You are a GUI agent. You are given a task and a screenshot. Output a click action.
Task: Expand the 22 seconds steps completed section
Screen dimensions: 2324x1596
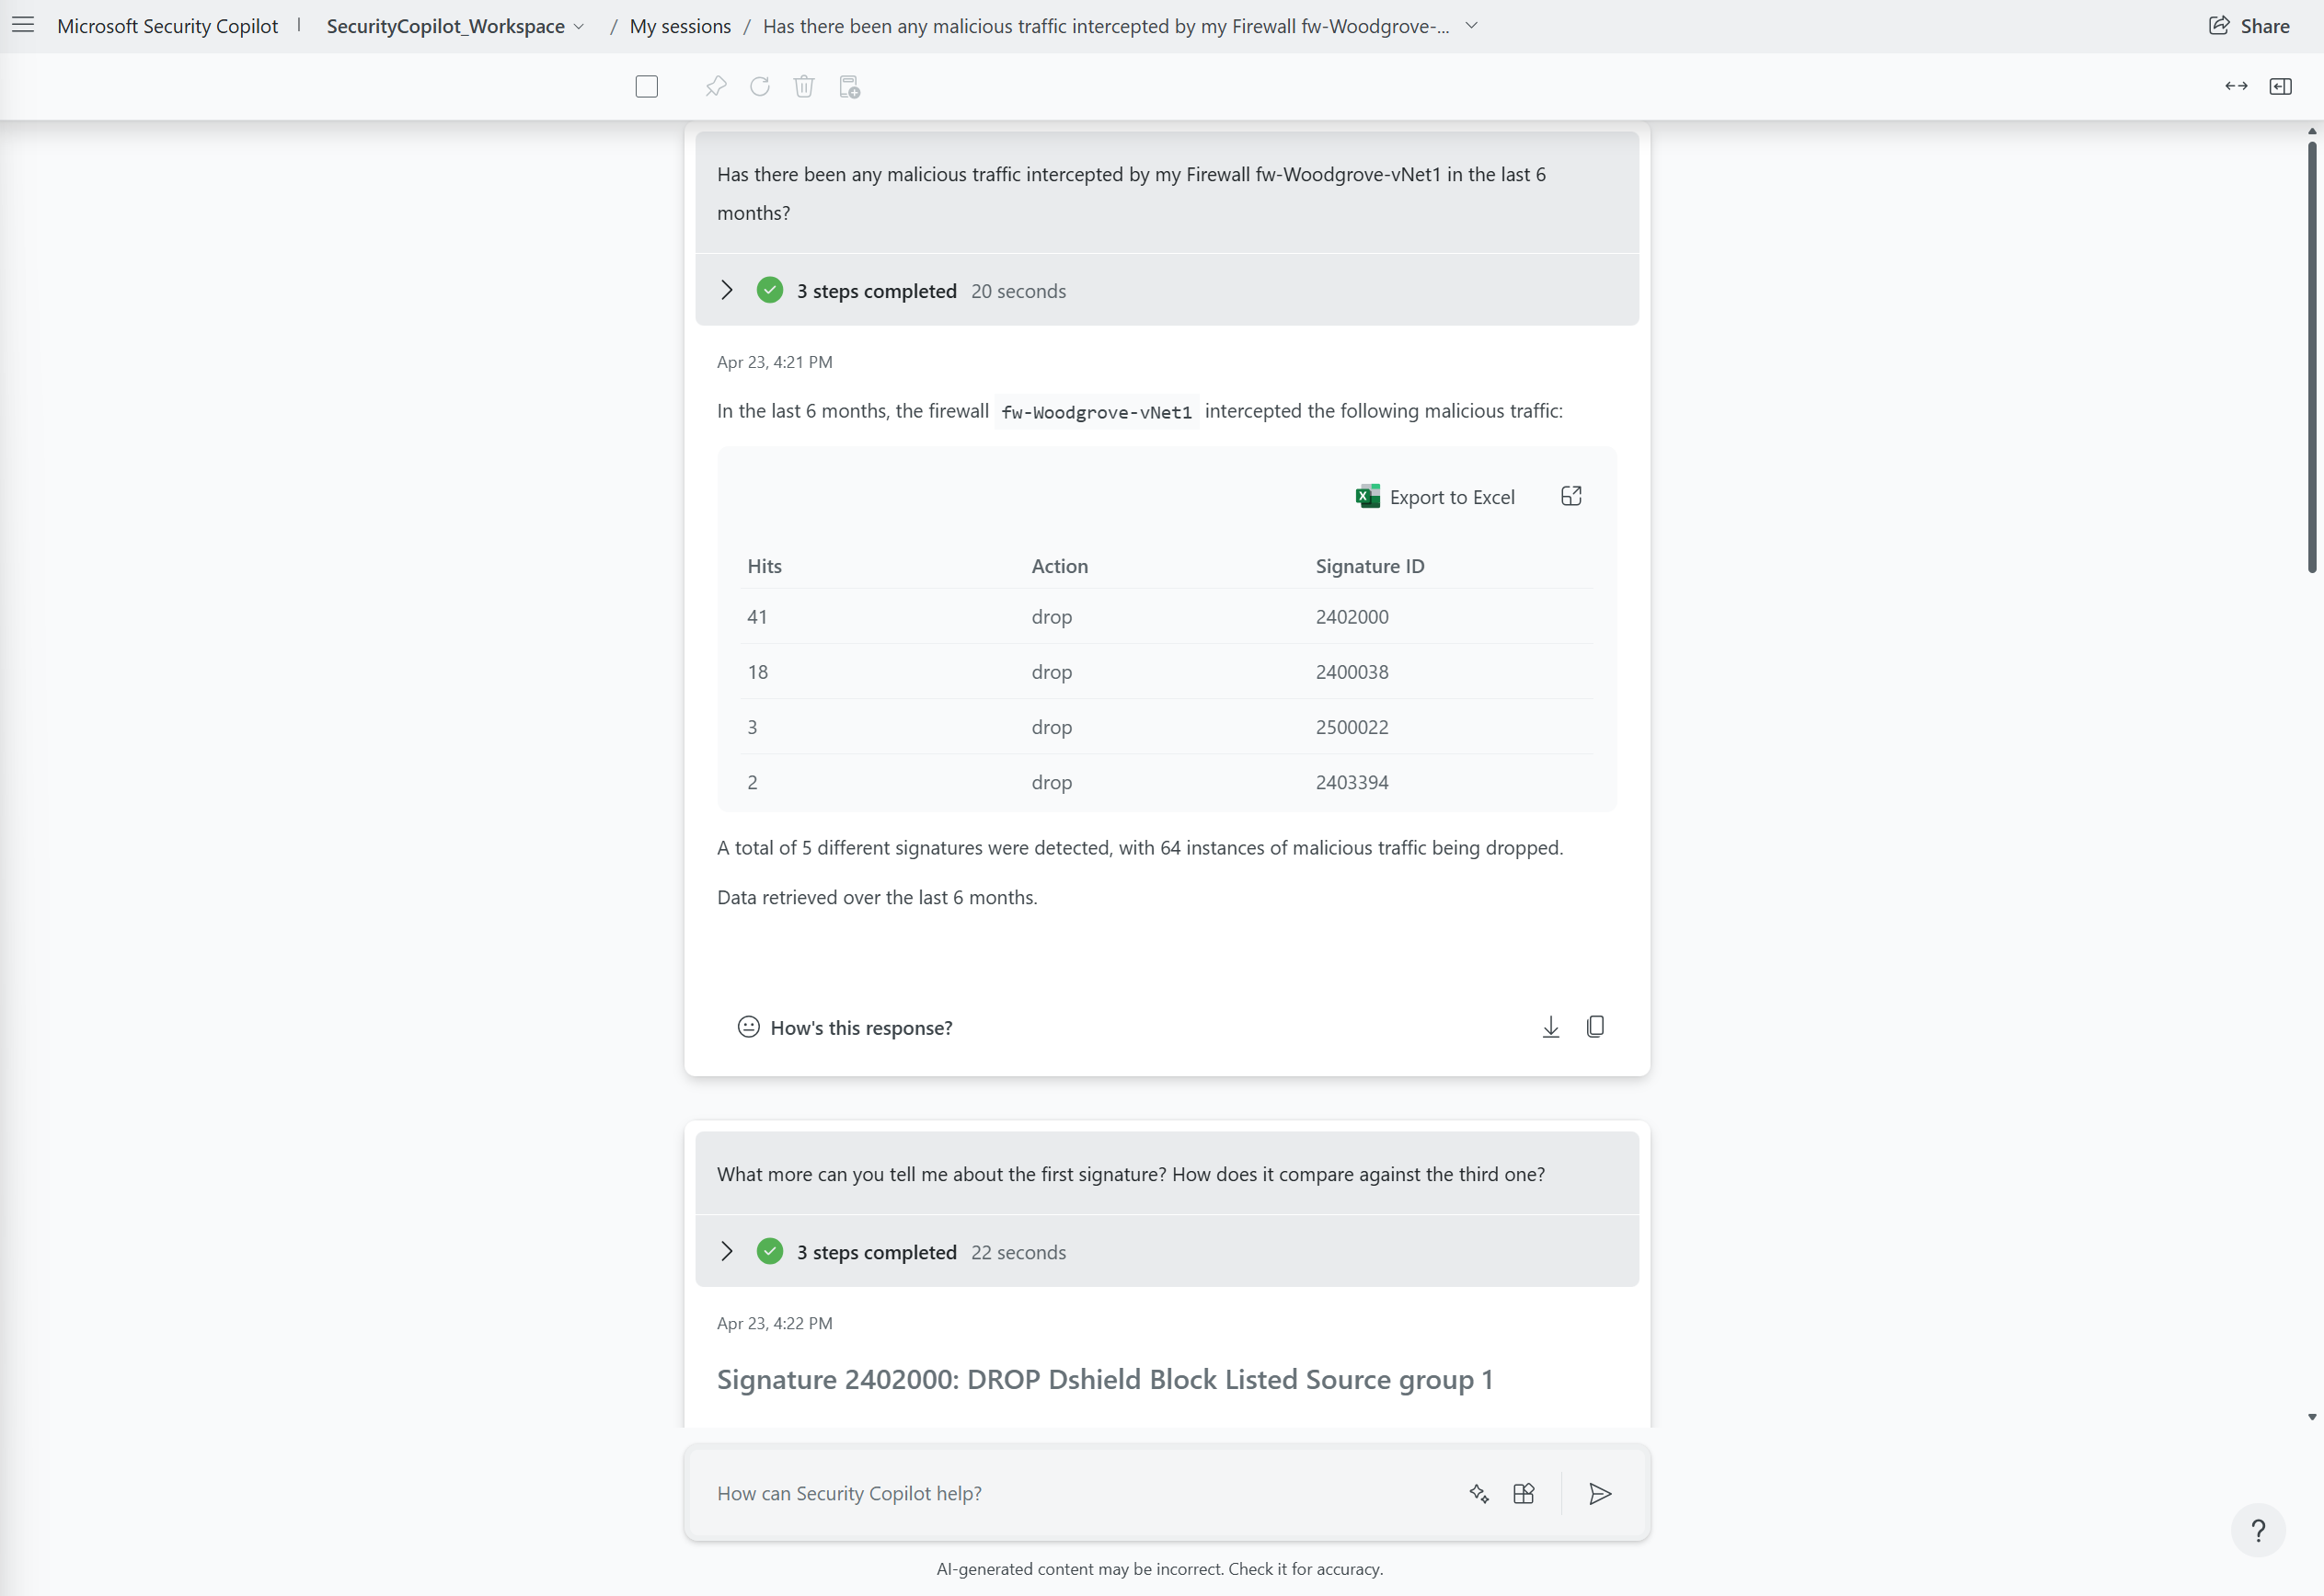[x=727, y=1251]
